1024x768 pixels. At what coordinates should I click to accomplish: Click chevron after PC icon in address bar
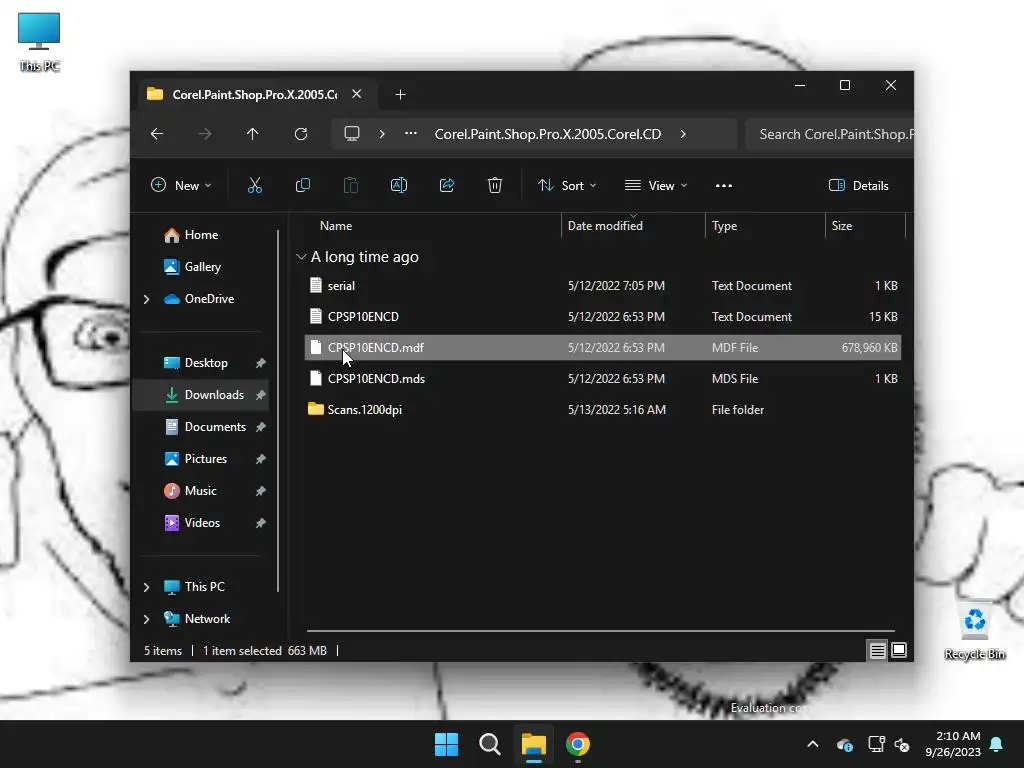[382, 134]
